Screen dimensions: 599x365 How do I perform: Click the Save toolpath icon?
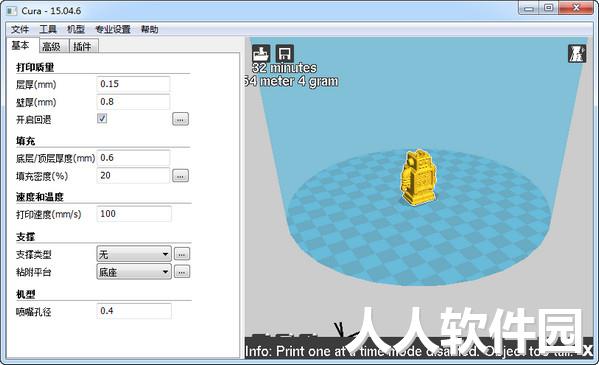pyautogui.click(x=285, y=54)
